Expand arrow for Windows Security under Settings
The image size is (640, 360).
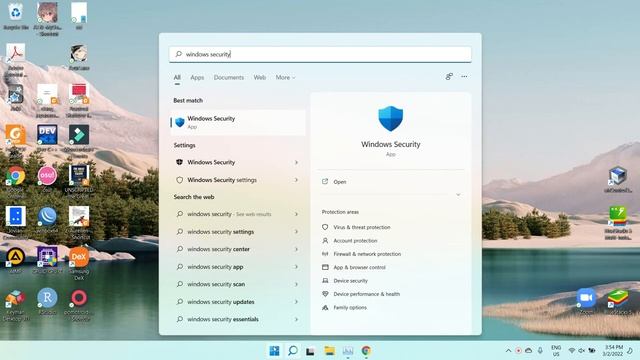[296, 162]
